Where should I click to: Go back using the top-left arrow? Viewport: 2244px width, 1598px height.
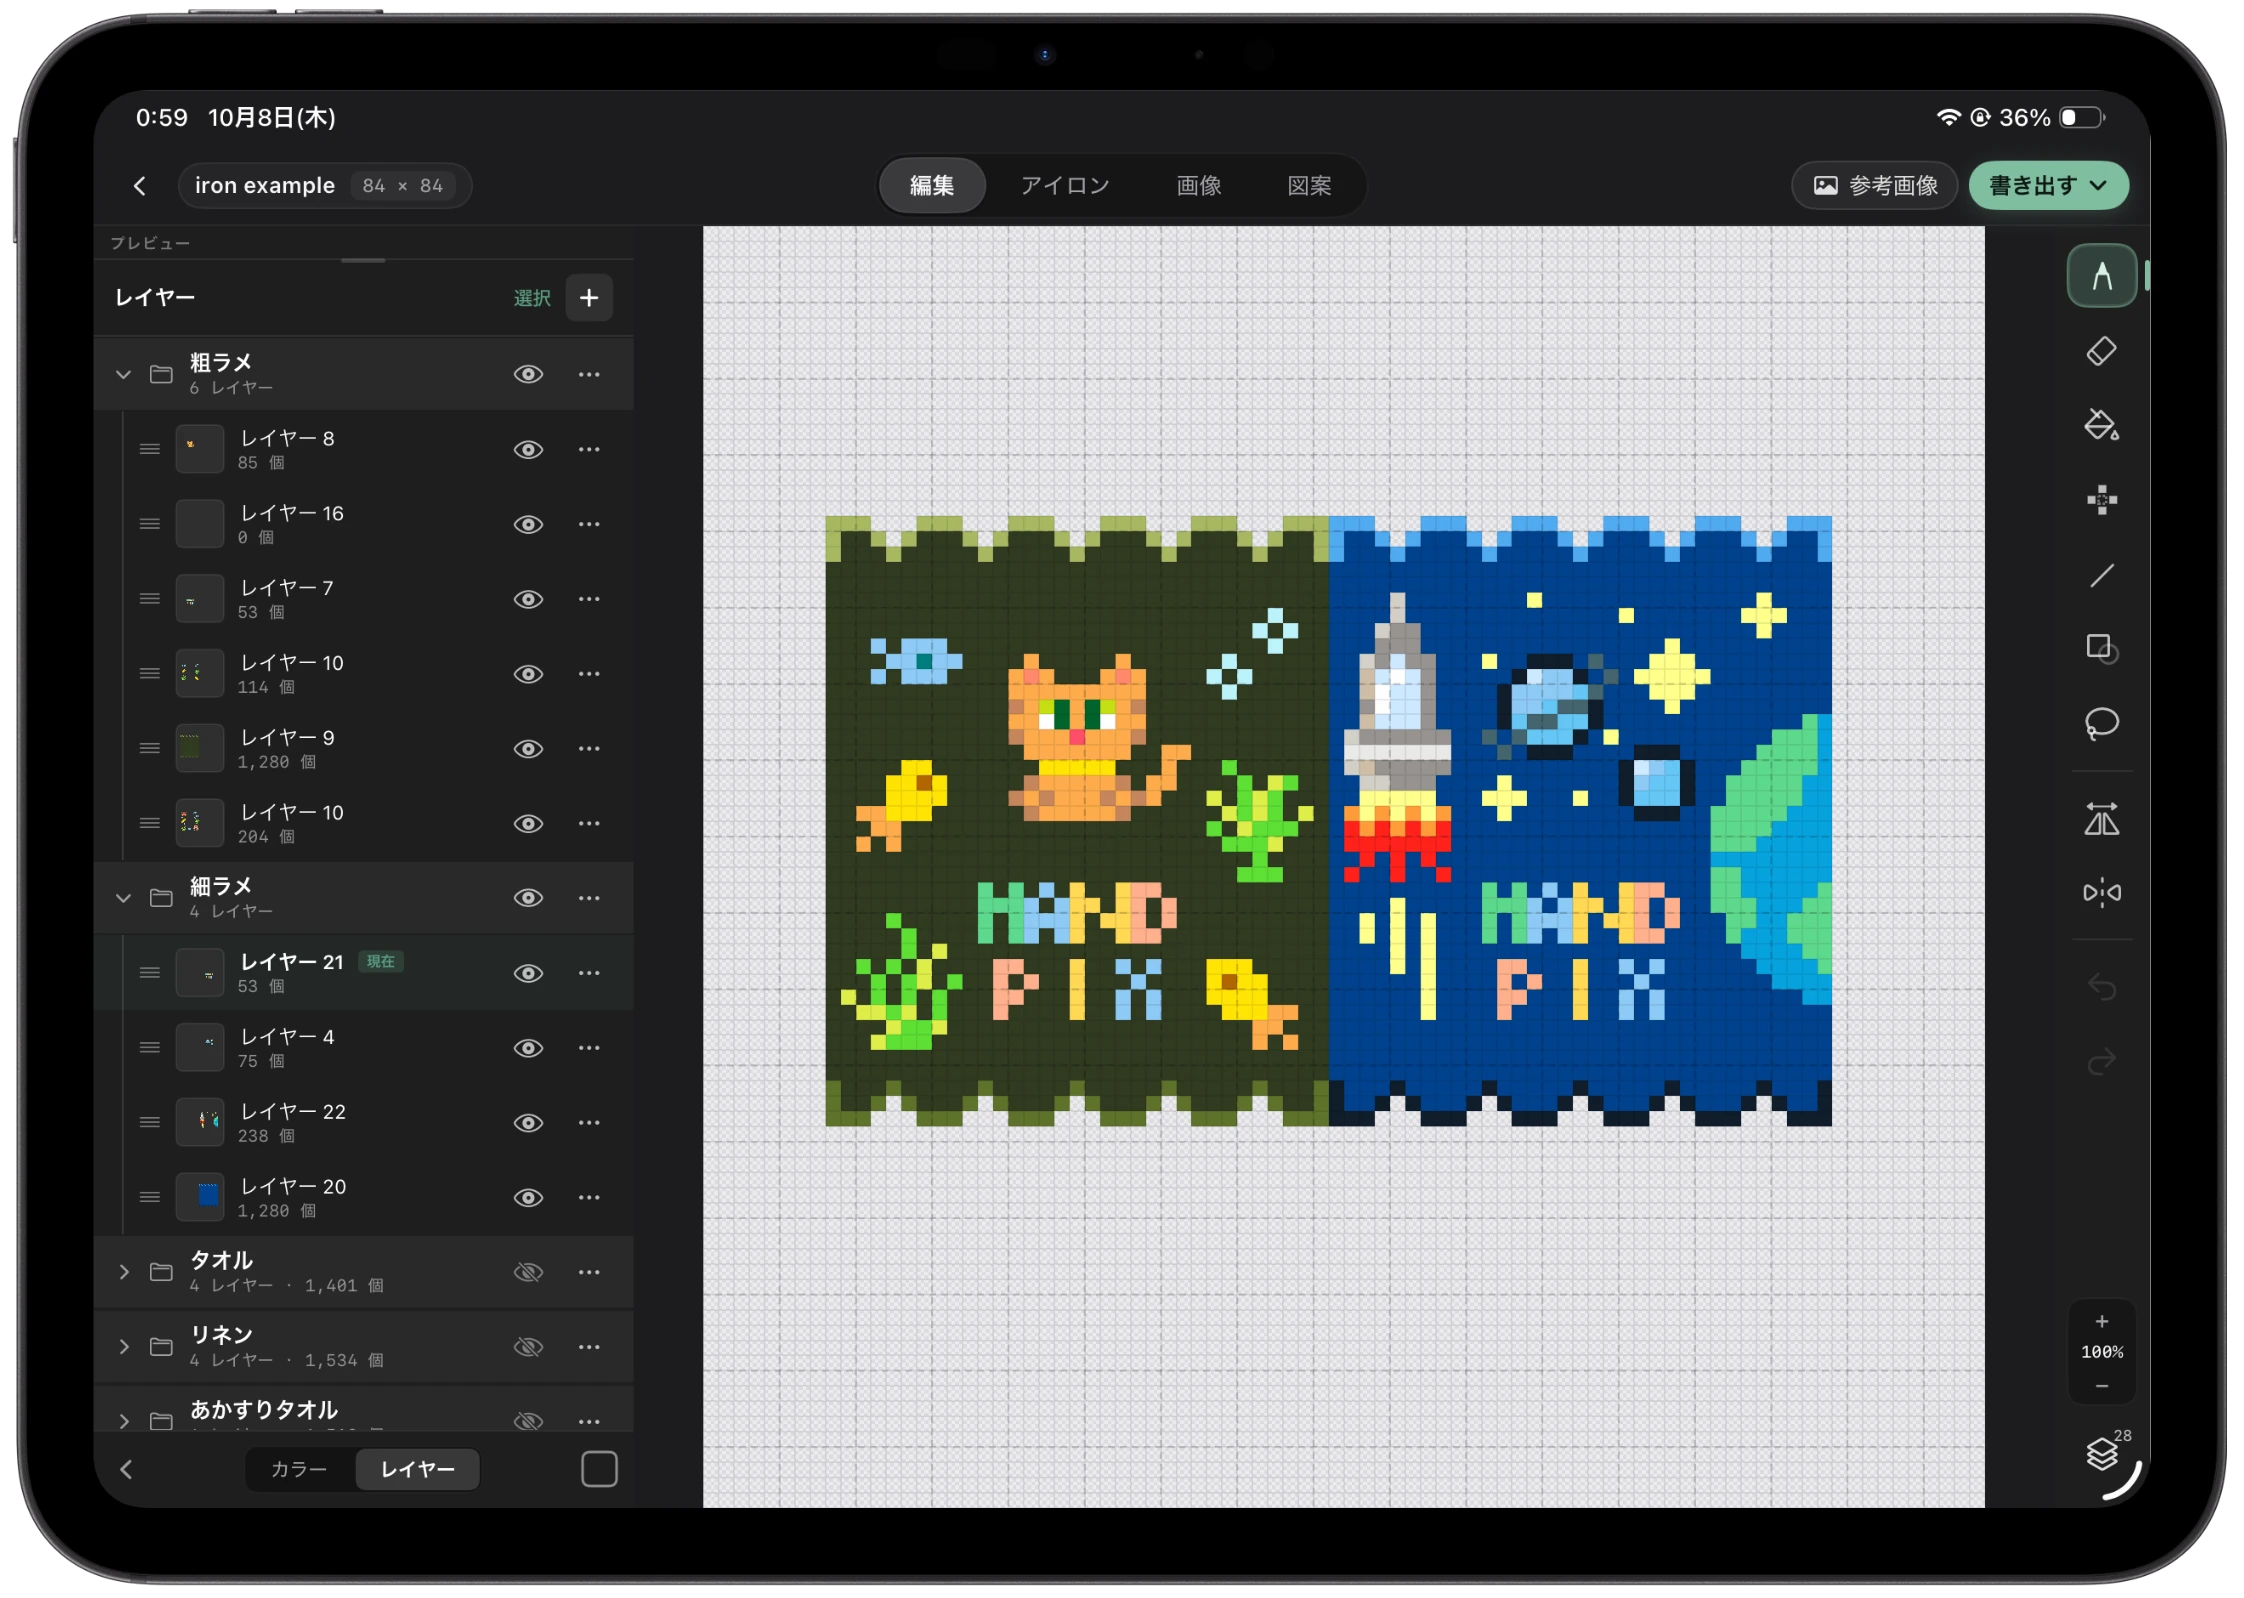(140, 186)
